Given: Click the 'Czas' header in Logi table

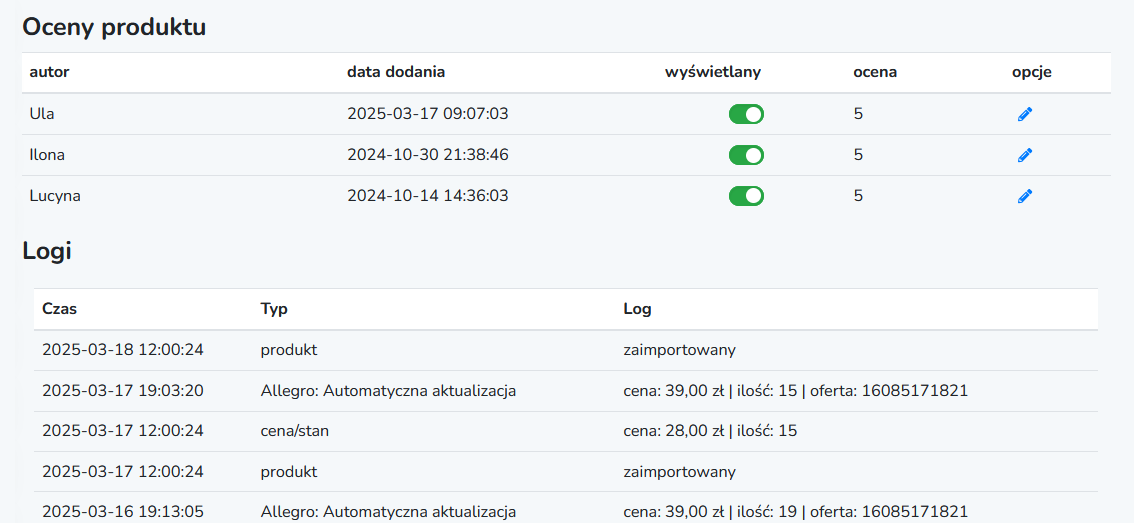Looking at the screenshot, I should click(x=59, y=309).
